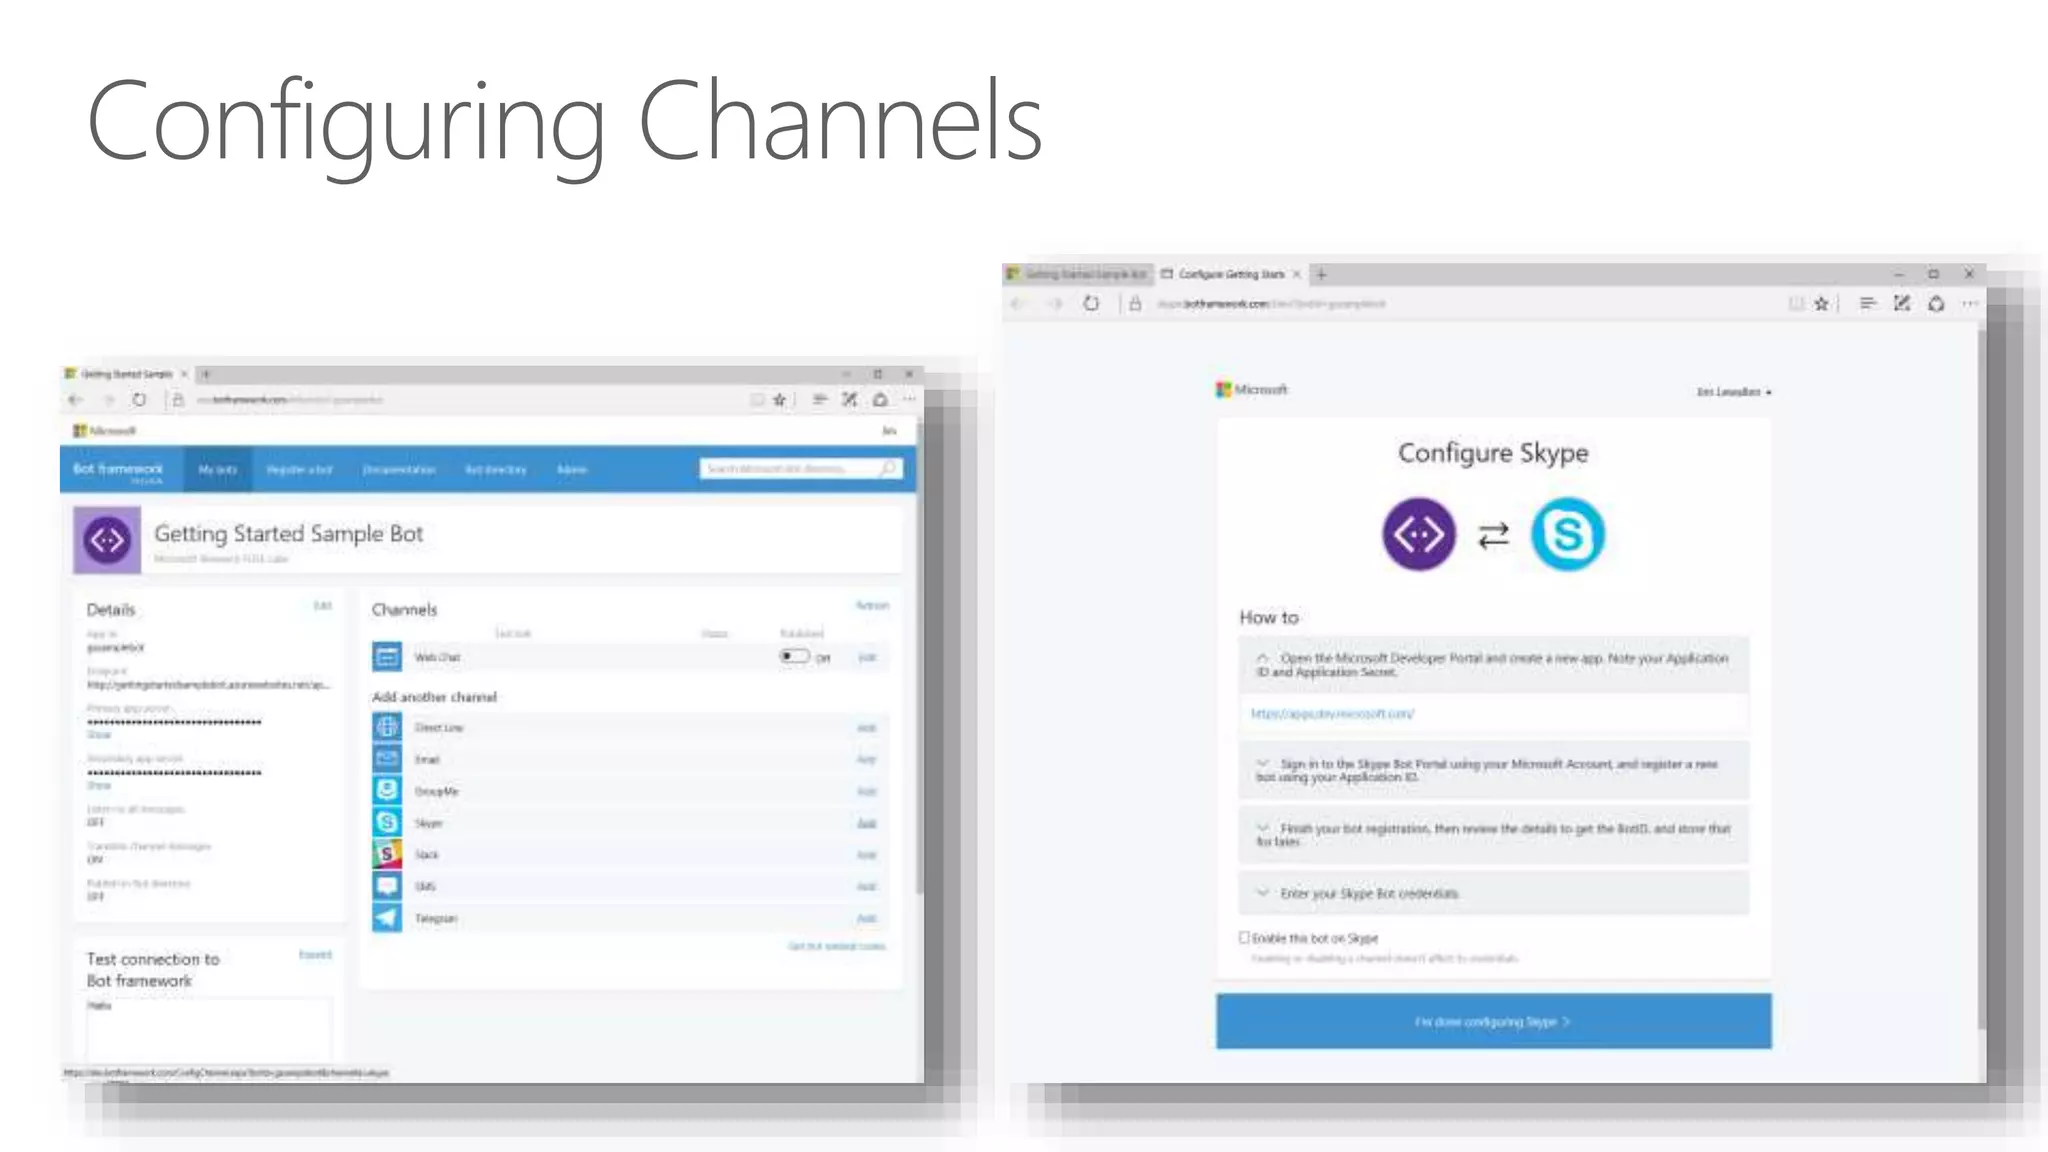The image size is (2048, 1152).
Task: Open a new tab in Configure Skype browser
Action: pos(1321,274)
